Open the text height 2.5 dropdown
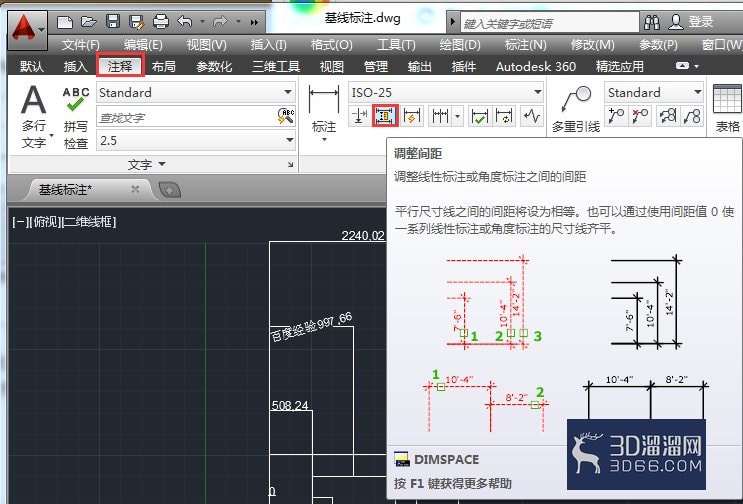 pyautogui.click(x=196, y=141)
